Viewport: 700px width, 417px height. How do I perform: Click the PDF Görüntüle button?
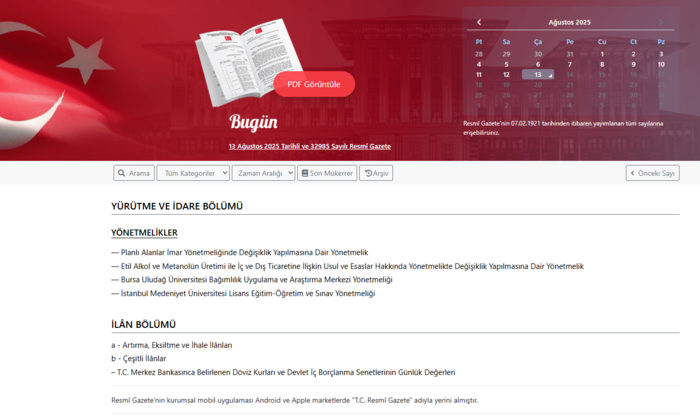[x=314, y=84]
